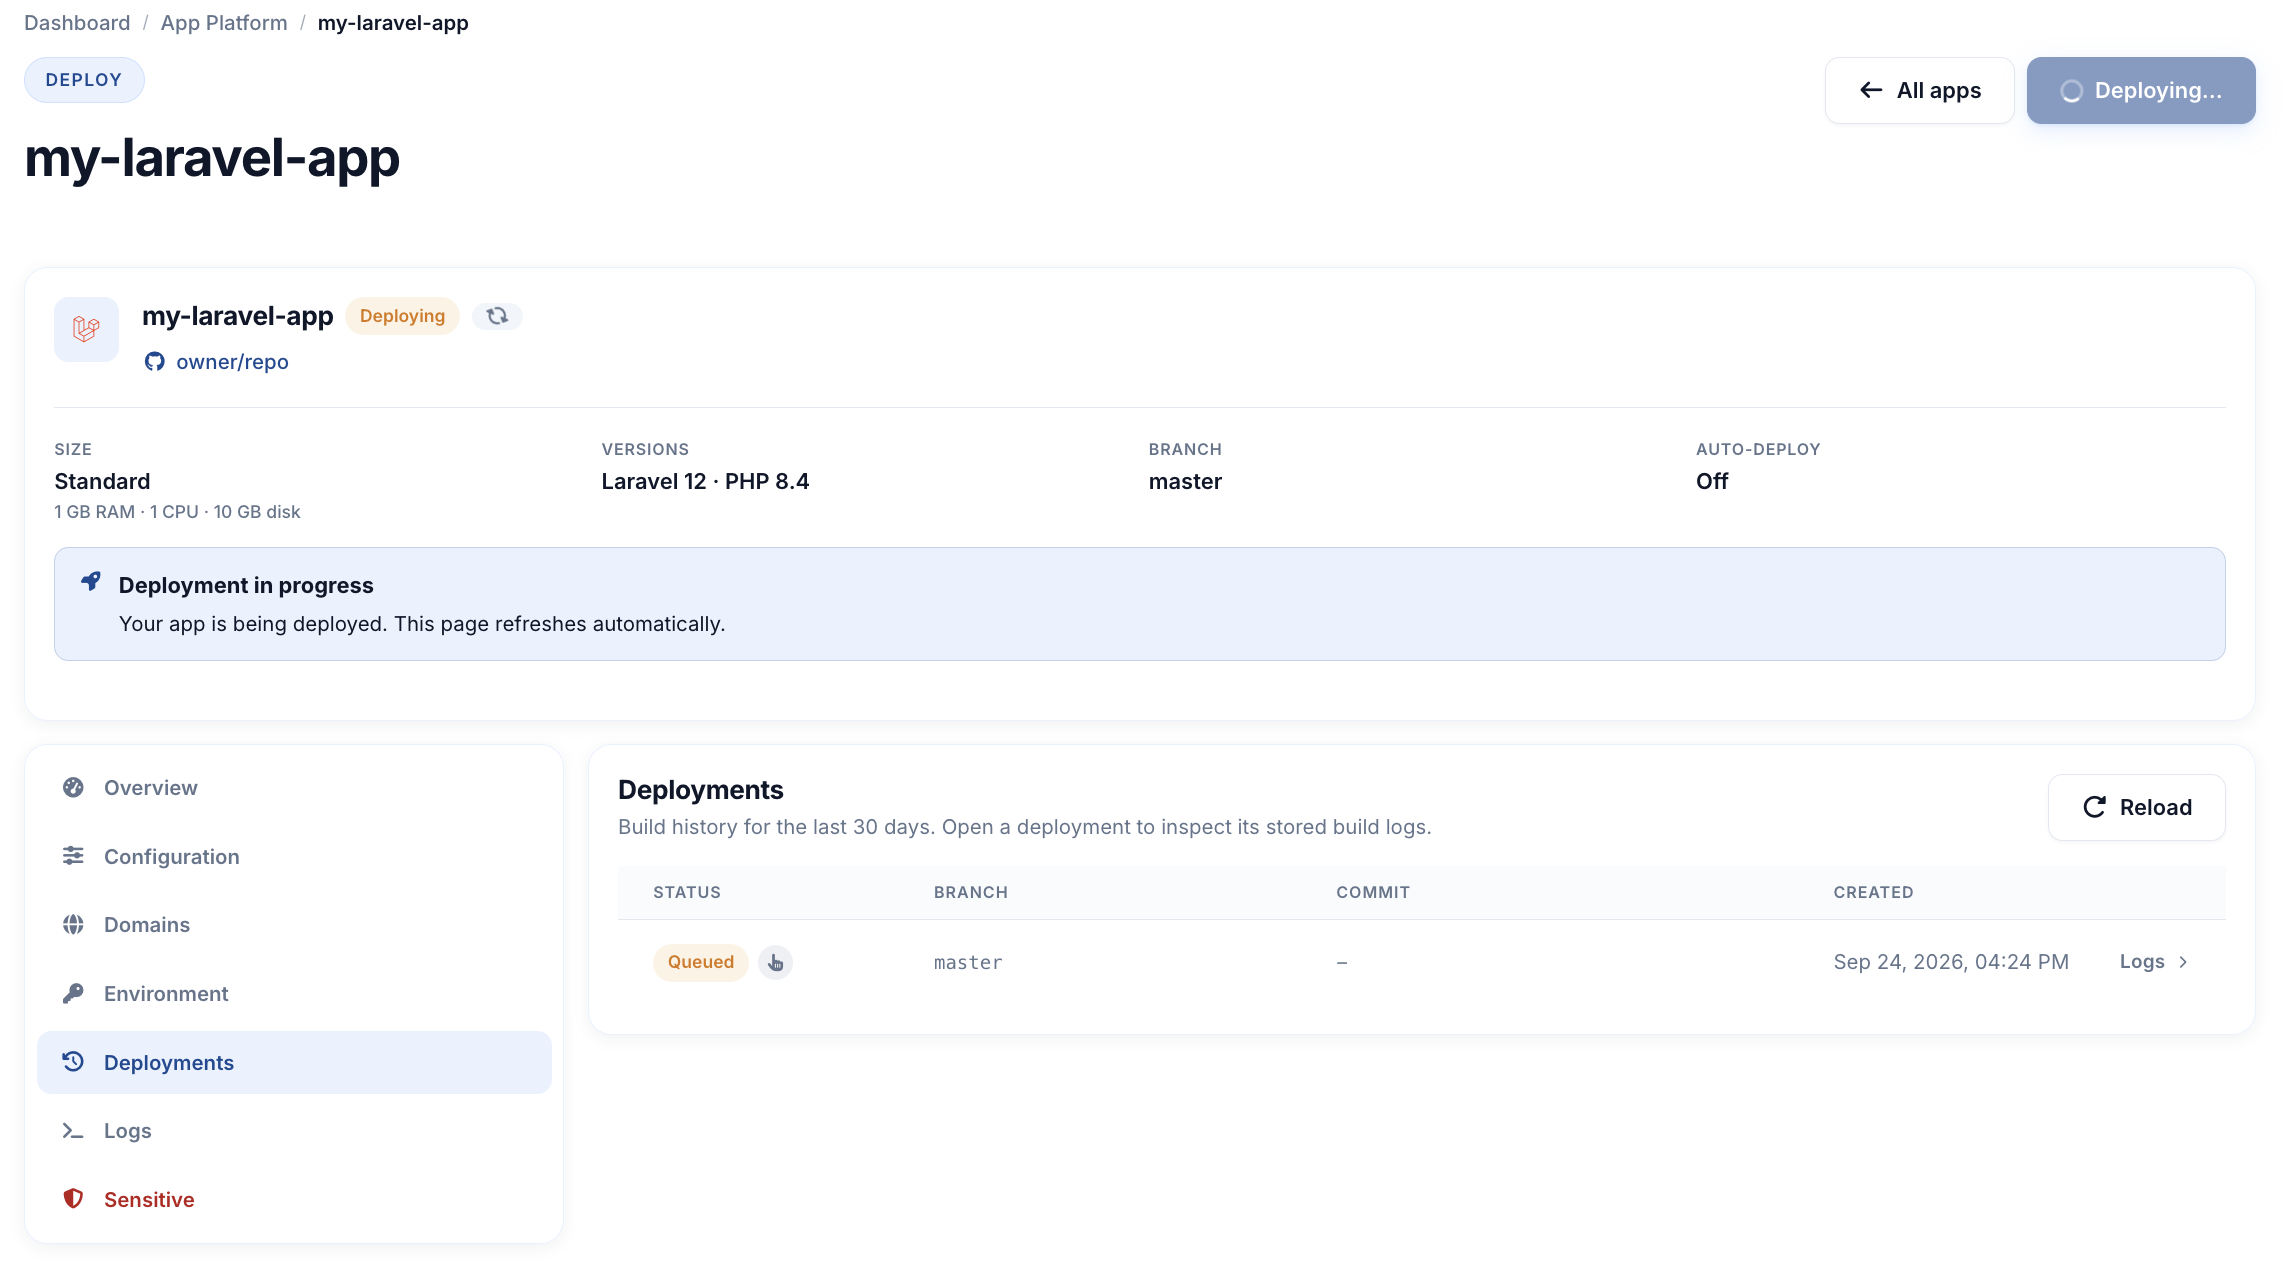Click the rocket icon in deployment banner

(91, 581)
